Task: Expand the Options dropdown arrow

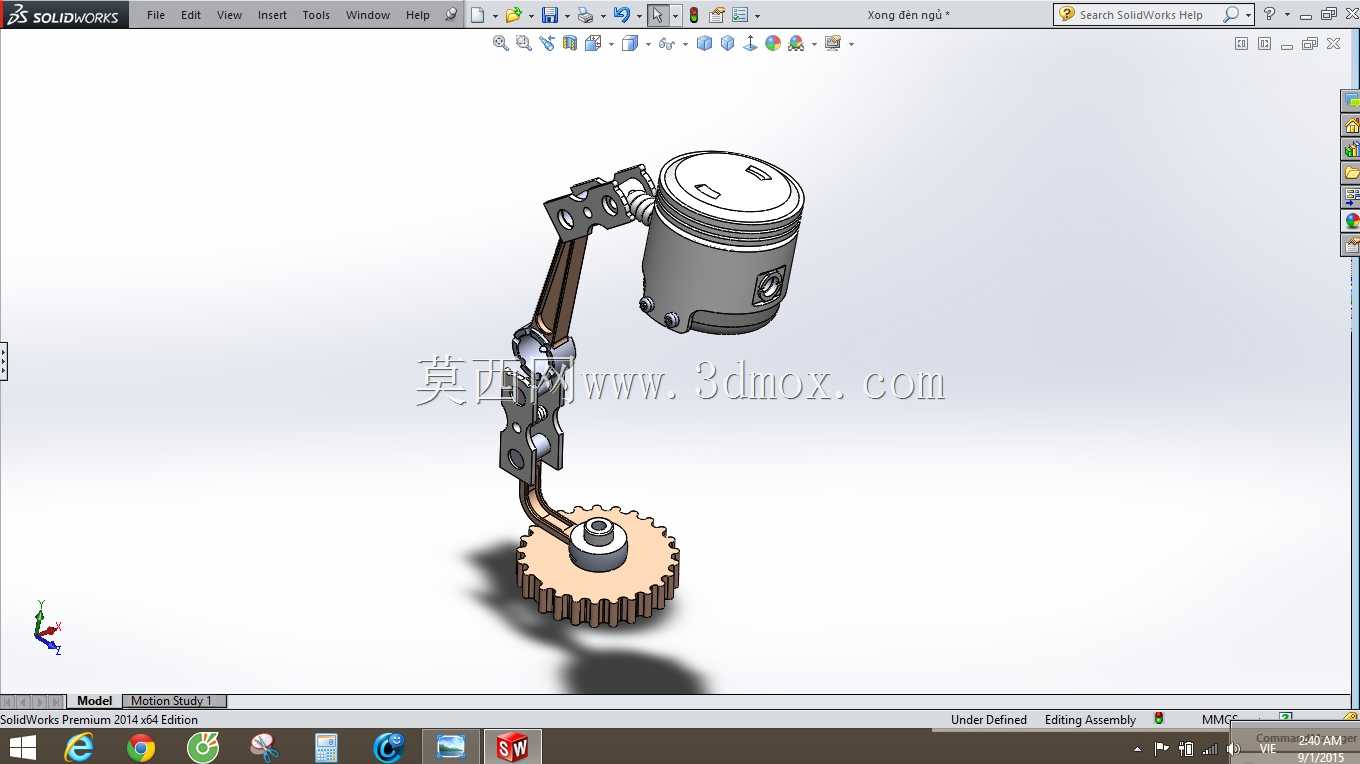Action: point(757,16)
